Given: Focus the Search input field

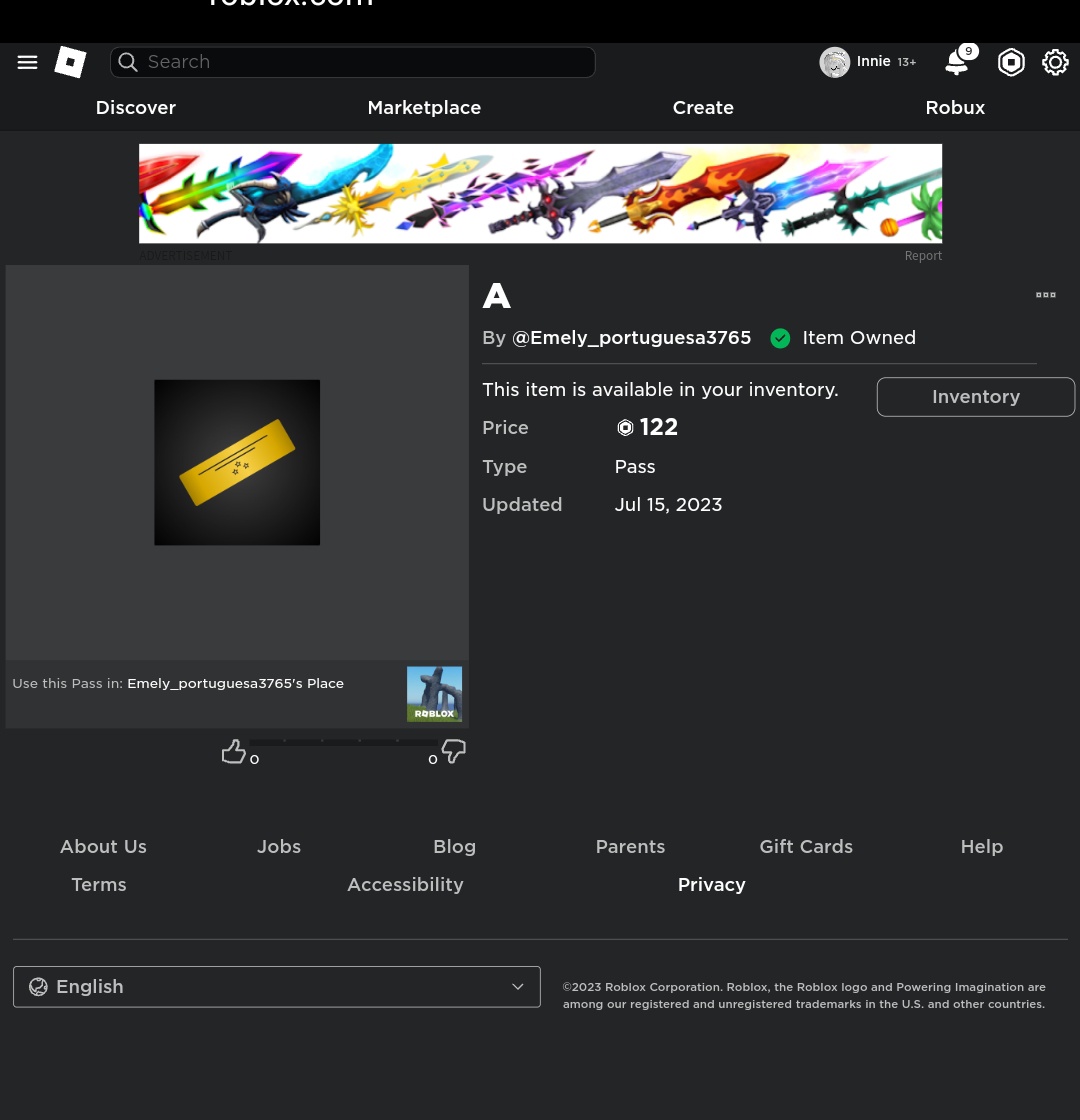Looking at the screenshot, I should 353,62.
